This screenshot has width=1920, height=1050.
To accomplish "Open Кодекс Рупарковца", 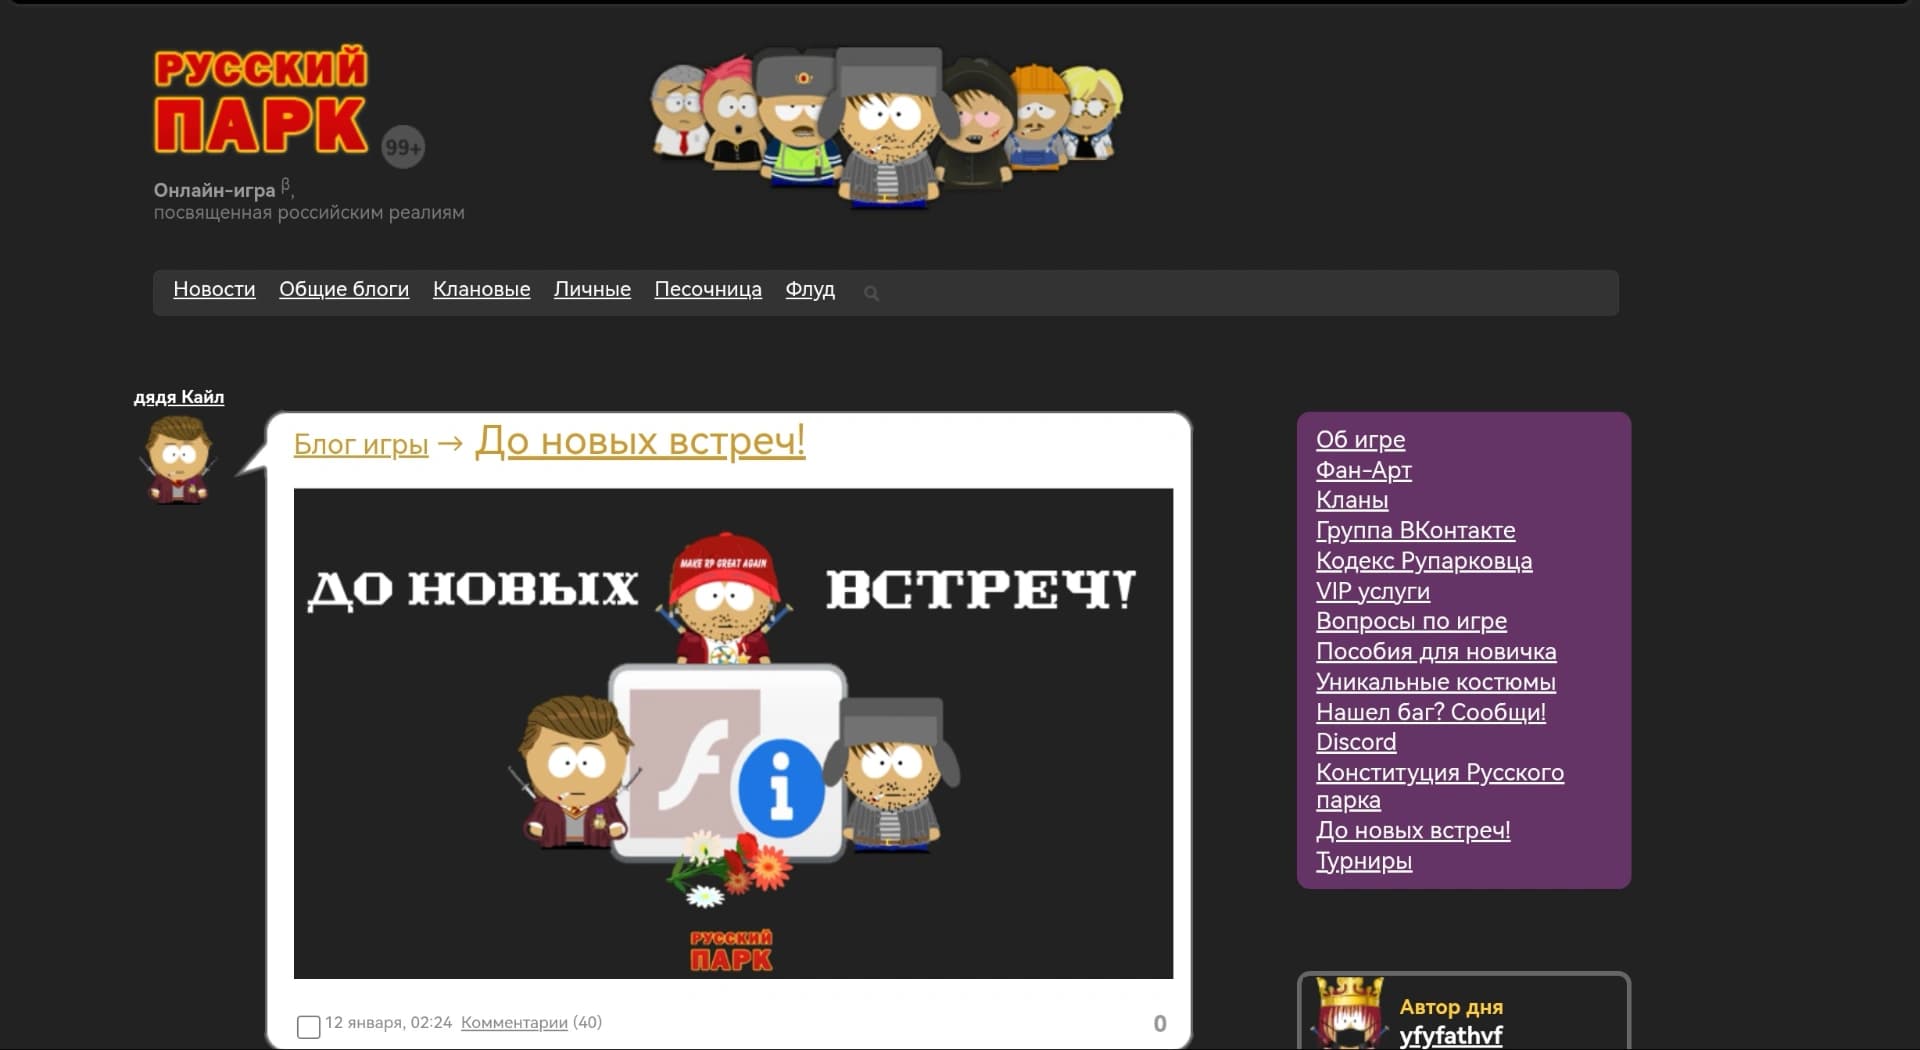I will pyautogui.click(x=1424, y=561).
